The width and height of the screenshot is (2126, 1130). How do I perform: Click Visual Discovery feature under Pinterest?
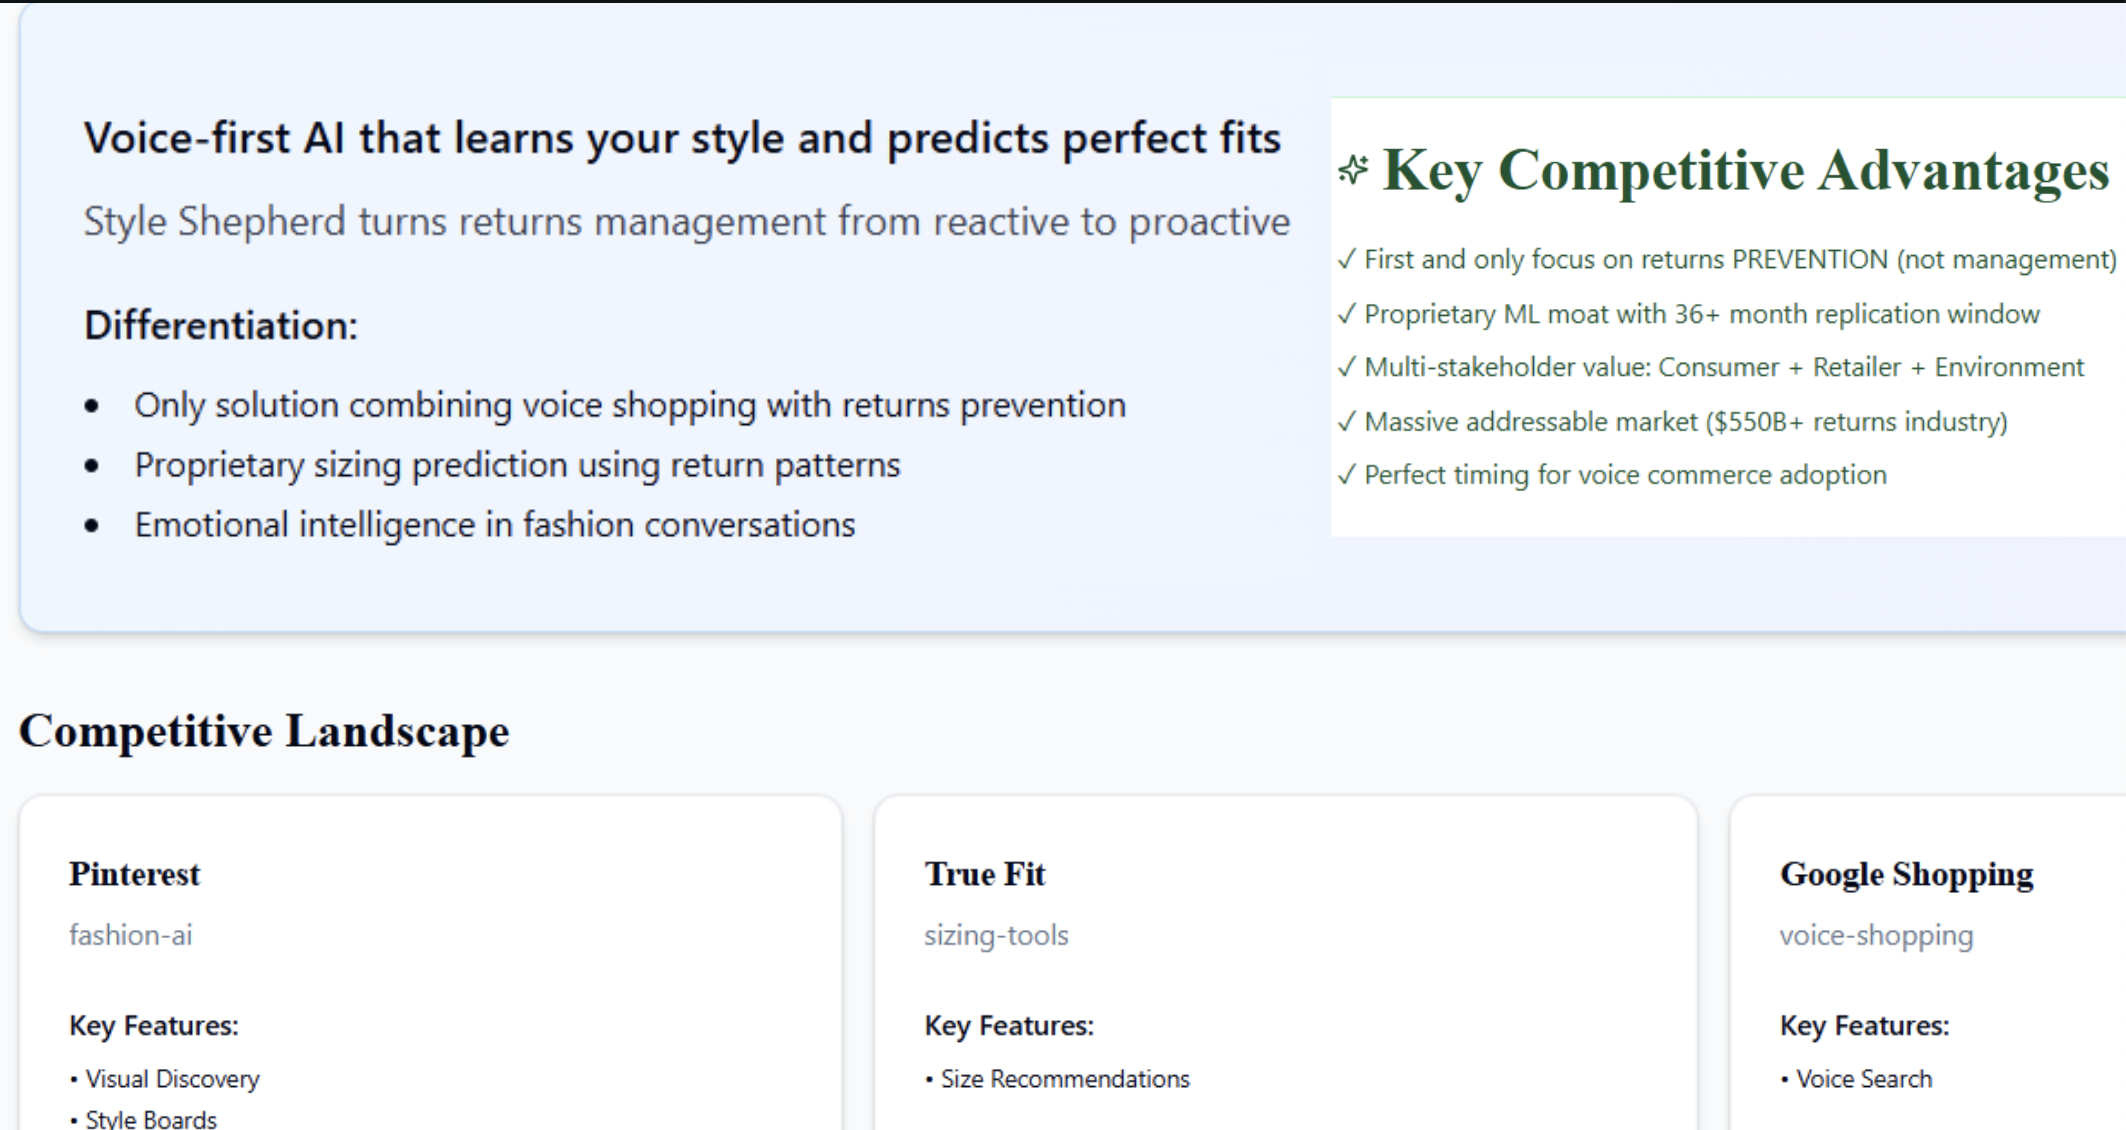[172, 1079]
